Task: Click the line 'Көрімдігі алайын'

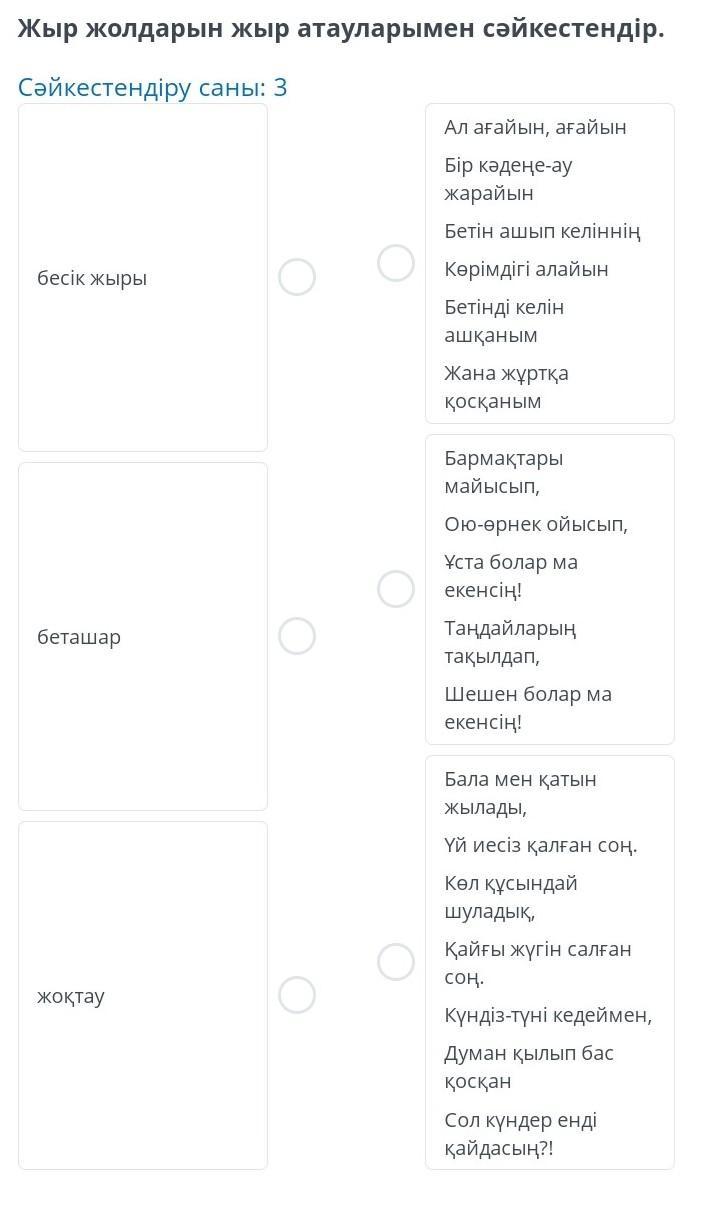Action: [526, 269]
